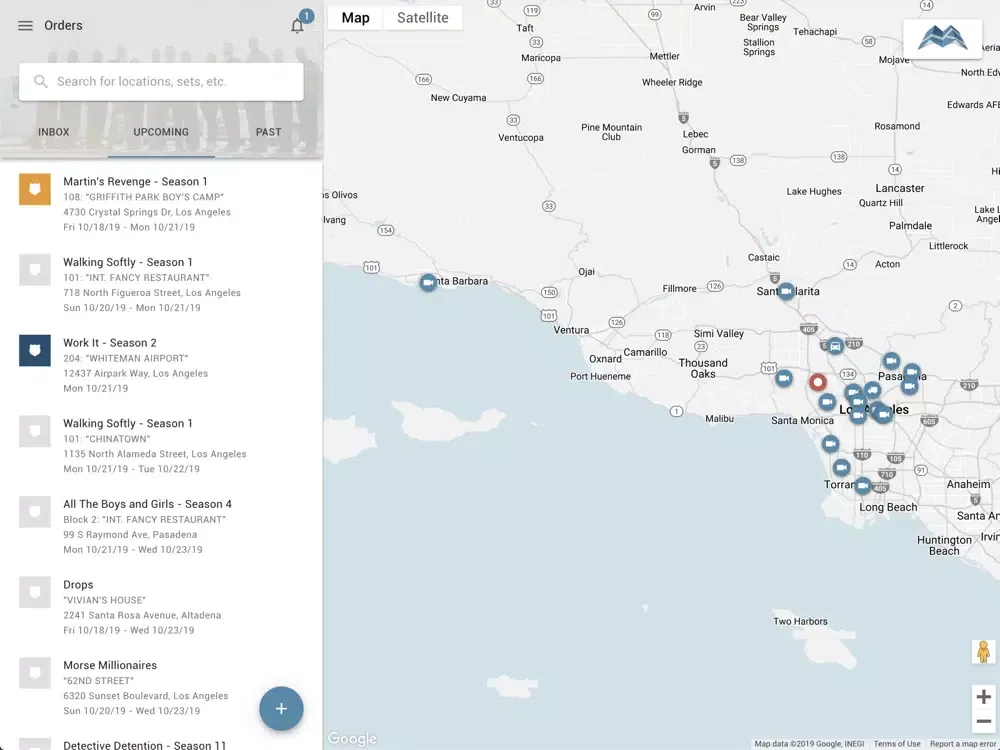1000x750 pixels.
Task: Click the 6320 Sunset Boulevard address
Action: 145,696
